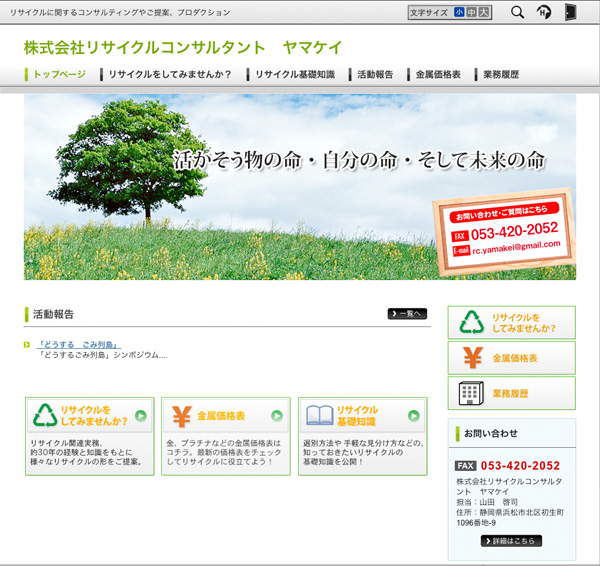The image size is (600, 566).
Task: Click sidebar fax number 053-420-2052
Action: point(520,465)
